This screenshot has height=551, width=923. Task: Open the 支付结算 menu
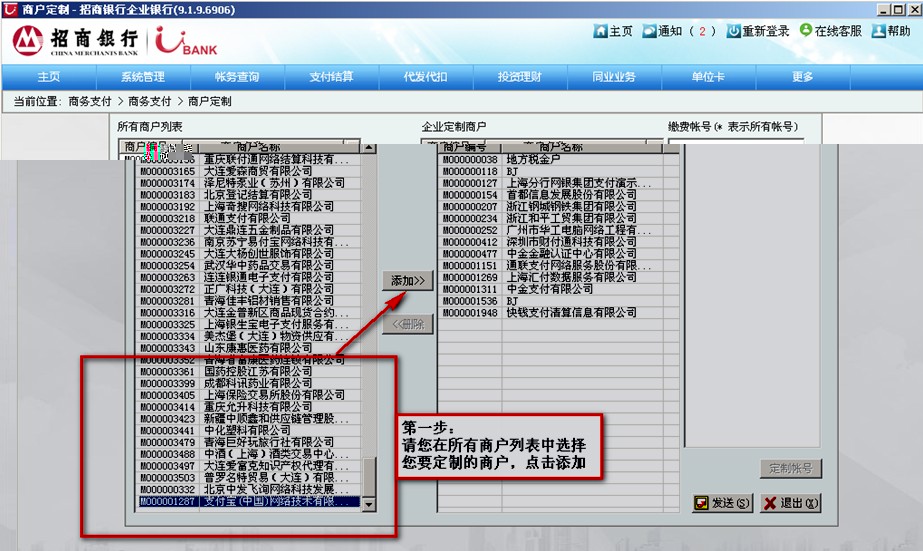pyautogui.click(x=331, y=77)
